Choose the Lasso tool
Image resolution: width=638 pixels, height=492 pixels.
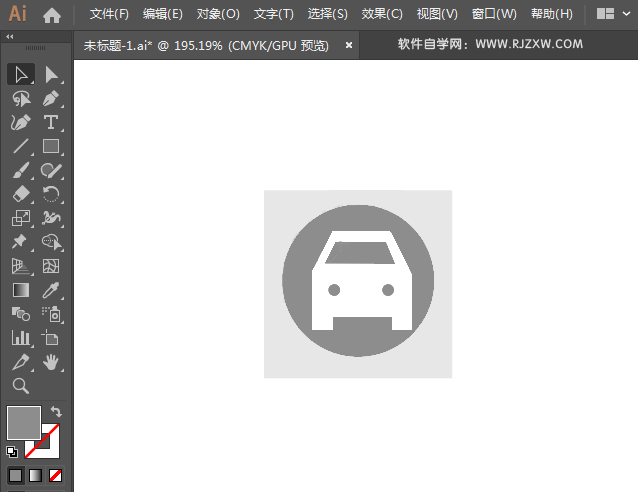21,98
